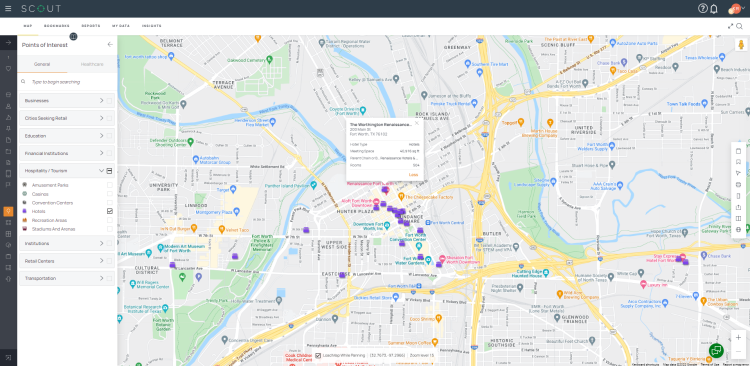Check the Amusement Parks checkbox
The image size is (750, 366).
[x=110, y=185]
